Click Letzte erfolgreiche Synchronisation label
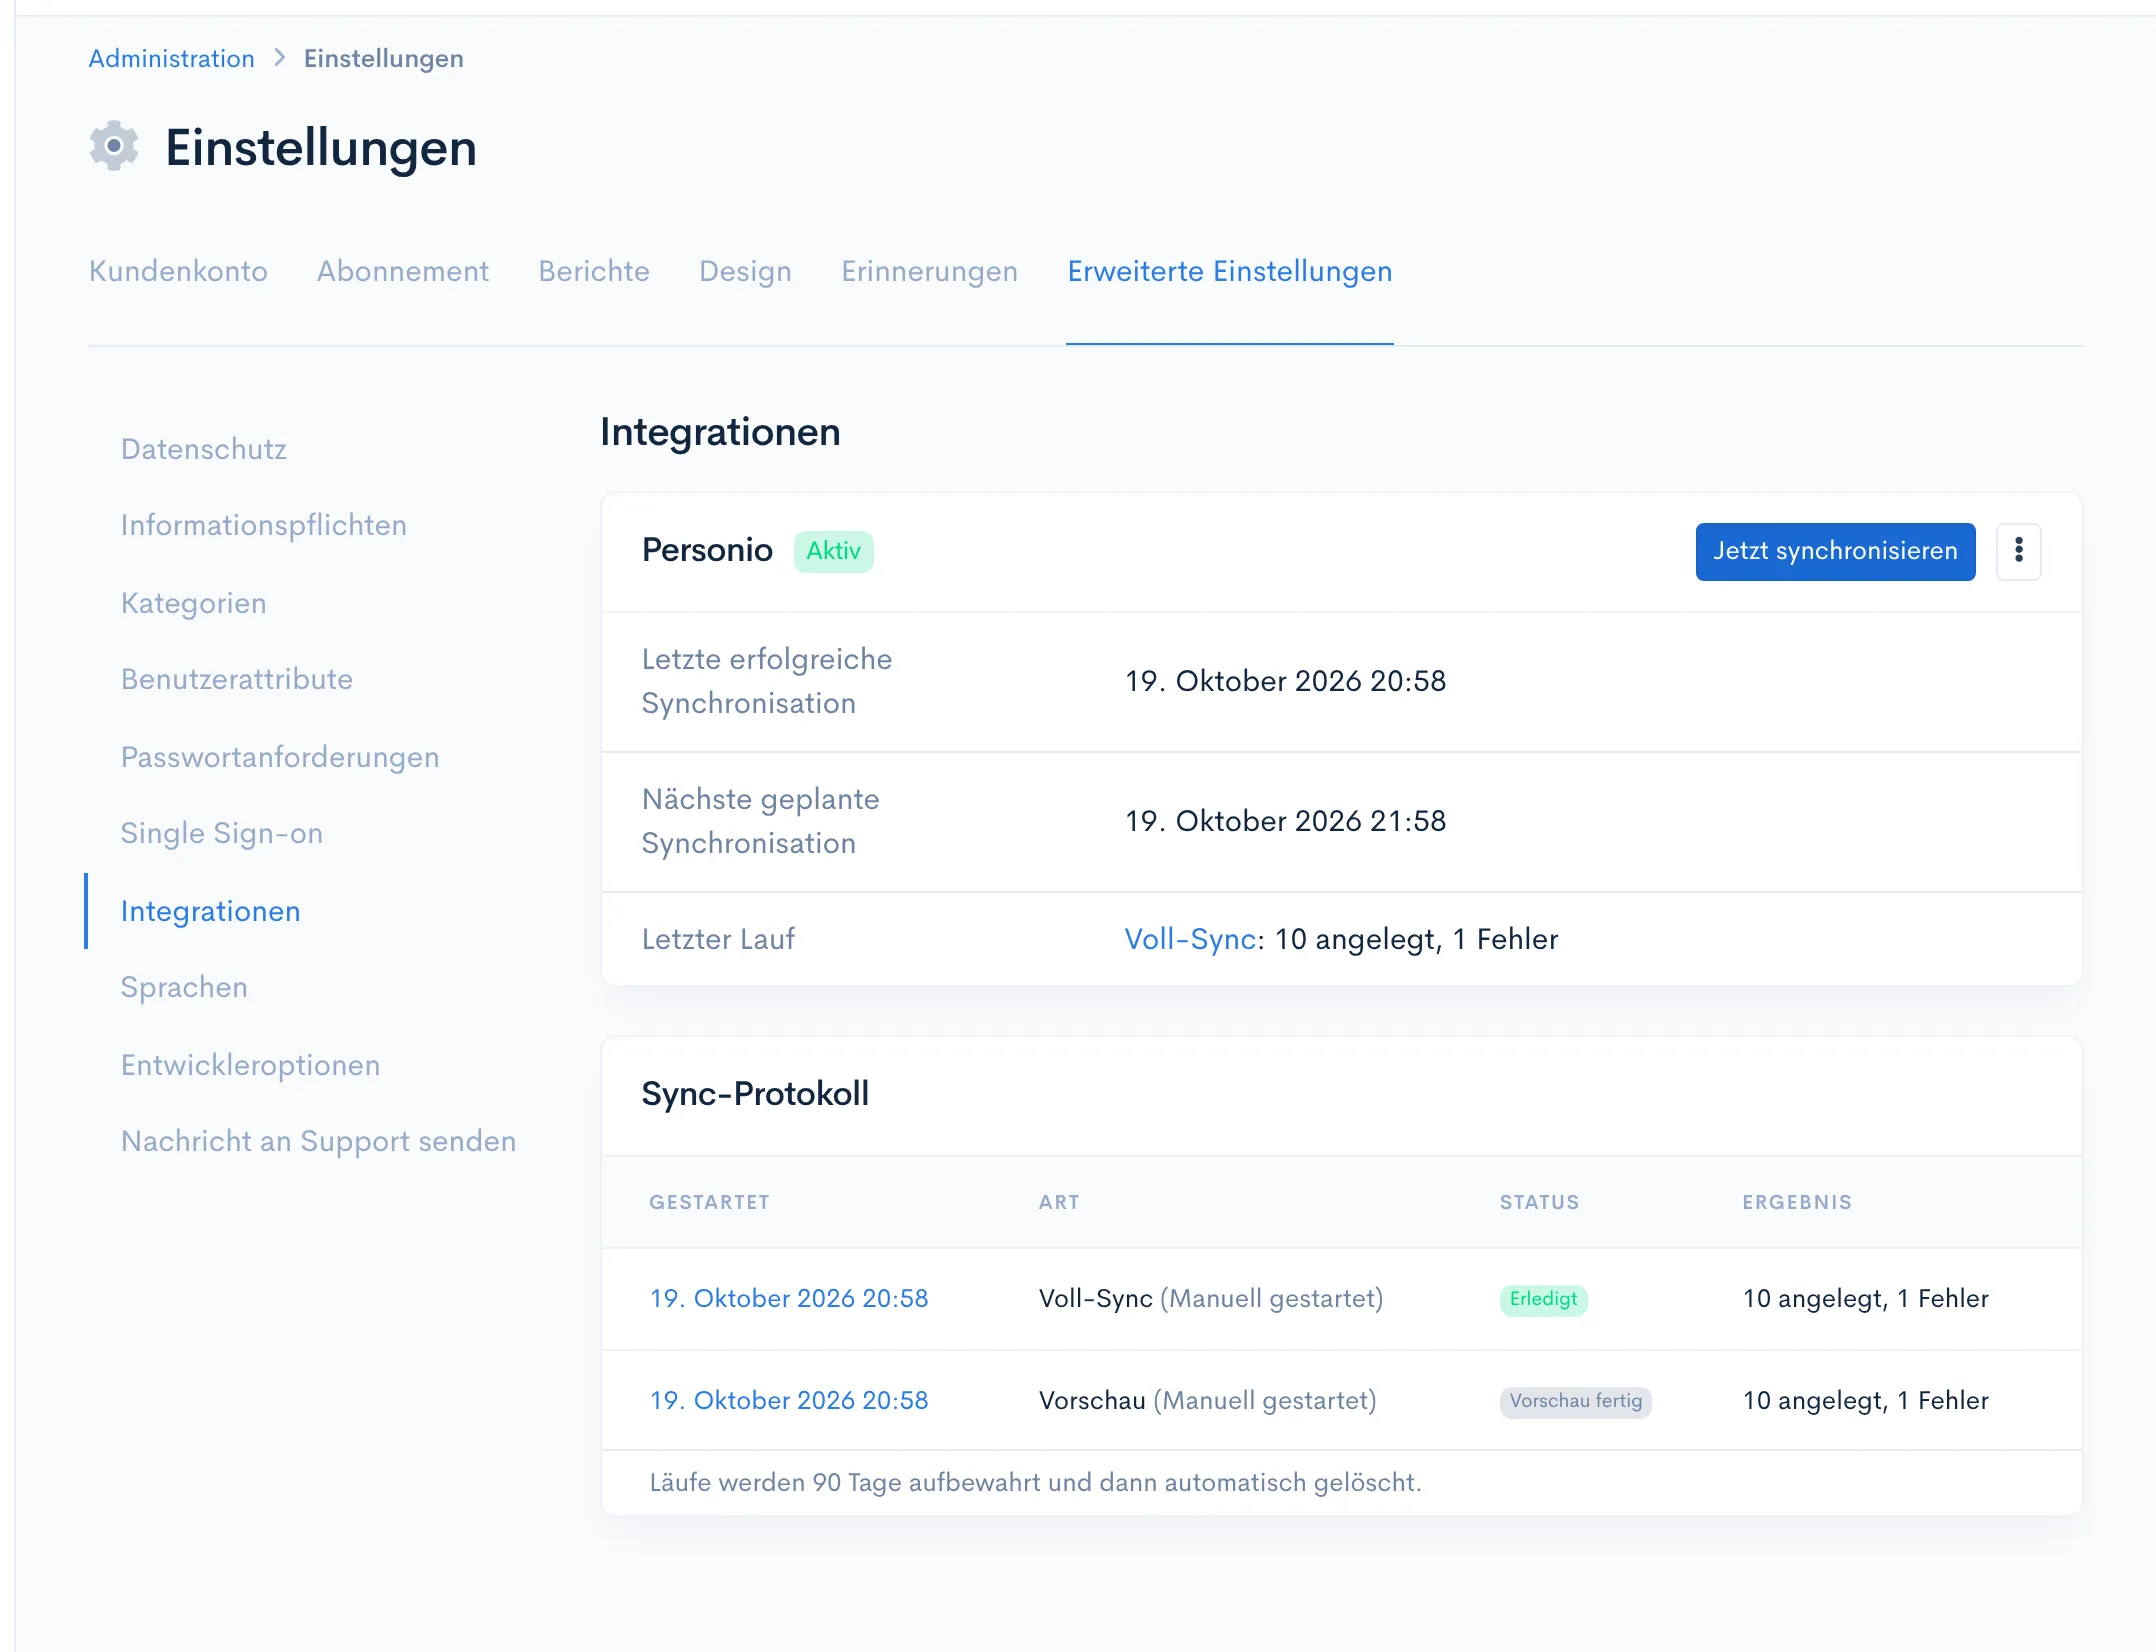The image size is (2156, 1652). 767,681
